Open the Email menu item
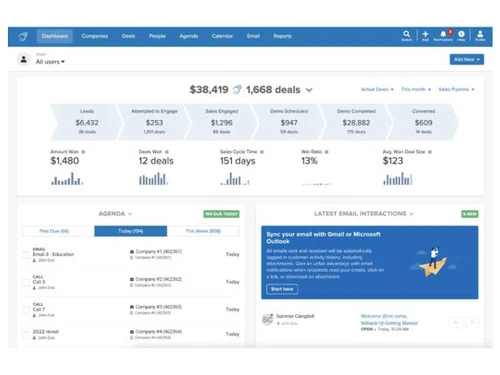500x375 pixels. (x=253, y=36)
